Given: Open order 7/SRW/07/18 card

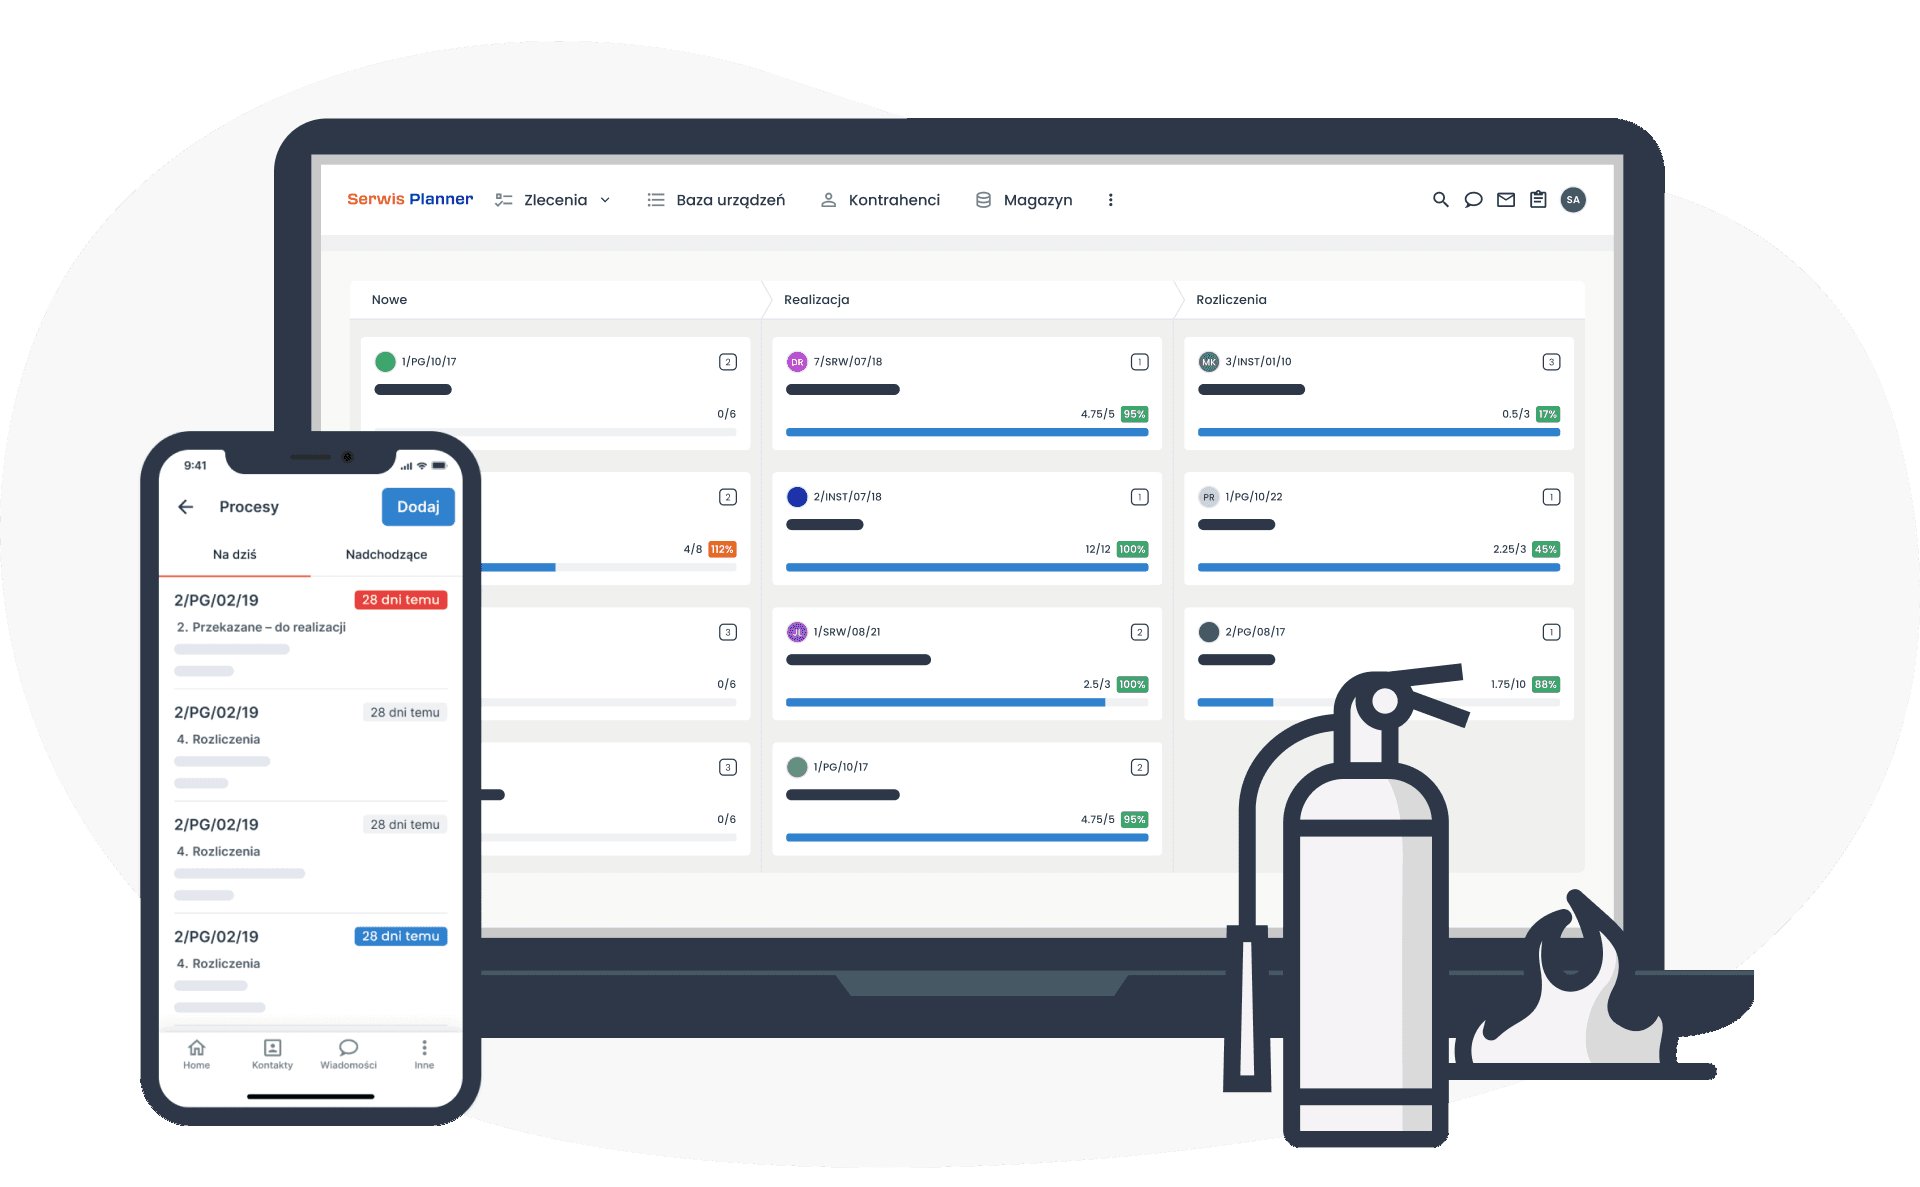Looking at the screenshot, I should [967, 393].
